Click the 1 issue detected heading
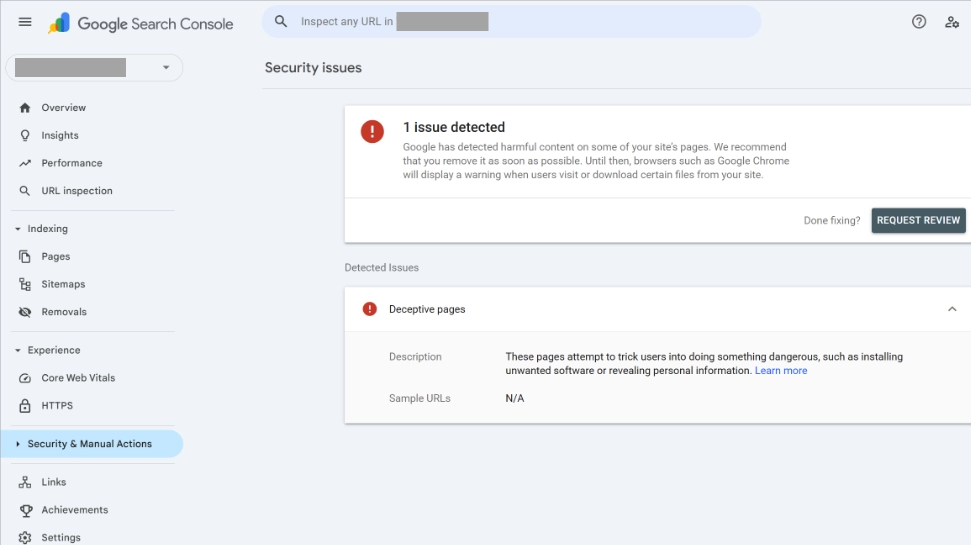 pos(454,127)
